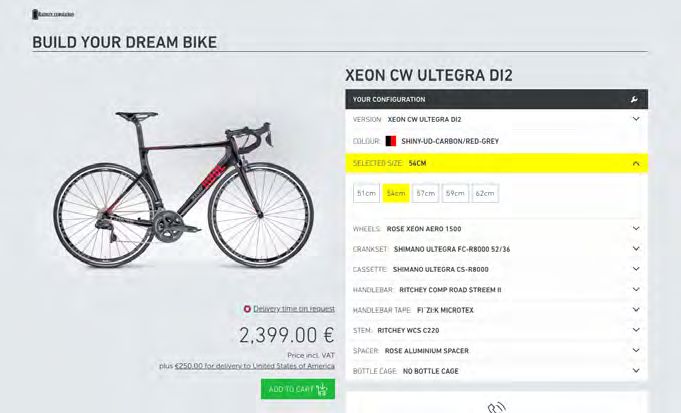Open the €250.00 delivery cost link
The height and width of the screenshot is (413, 681).
click(x=255, y=366)
